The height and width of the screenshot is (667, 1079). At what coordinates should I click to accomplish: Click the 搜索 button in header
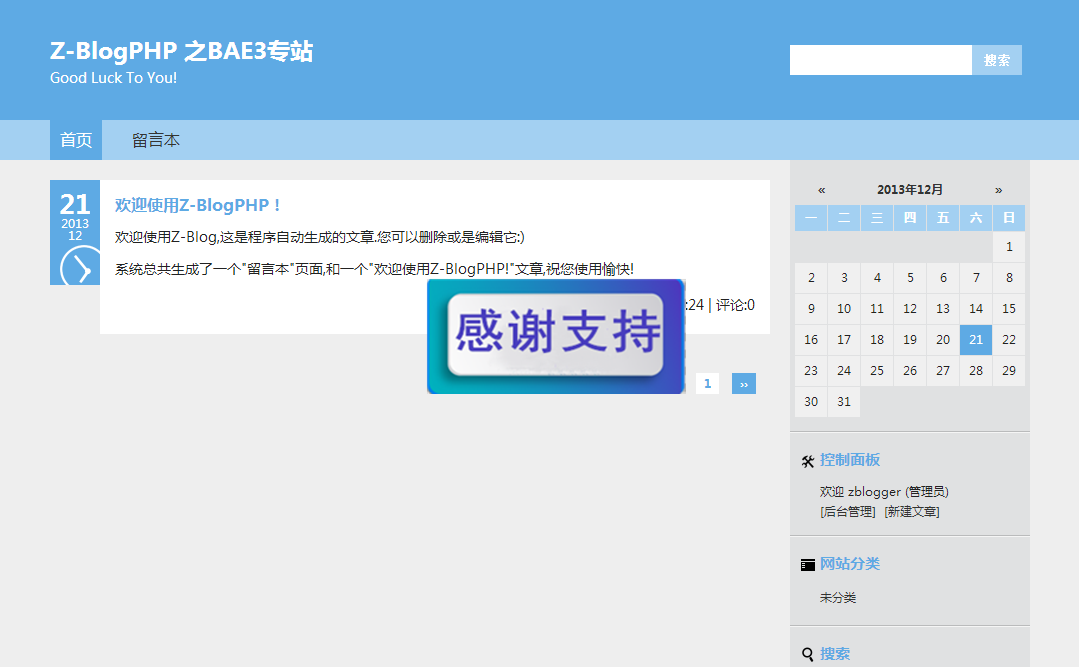(x=996, y=61)
